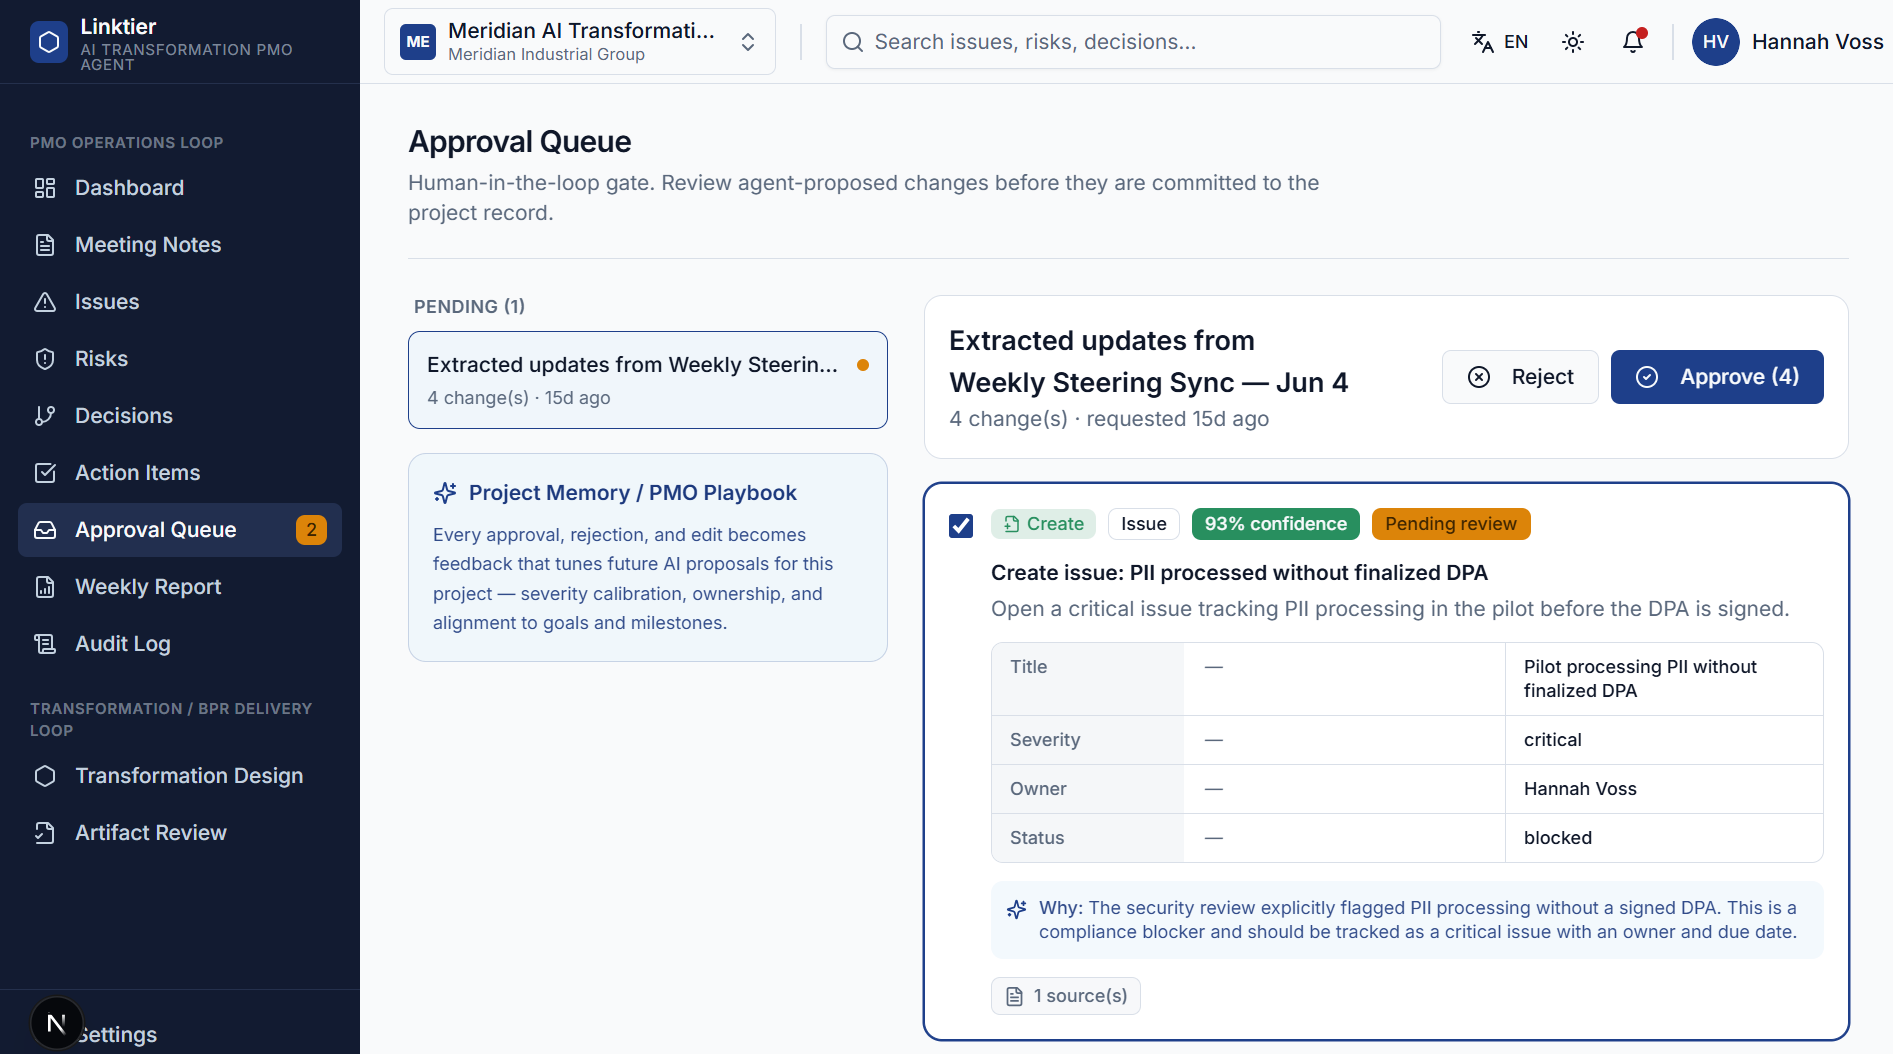Image resolution: width=1893 pixels, height=1054 pixels.
Task: Open the 1 source(s) chip
Action: [x=1066, y=996]
